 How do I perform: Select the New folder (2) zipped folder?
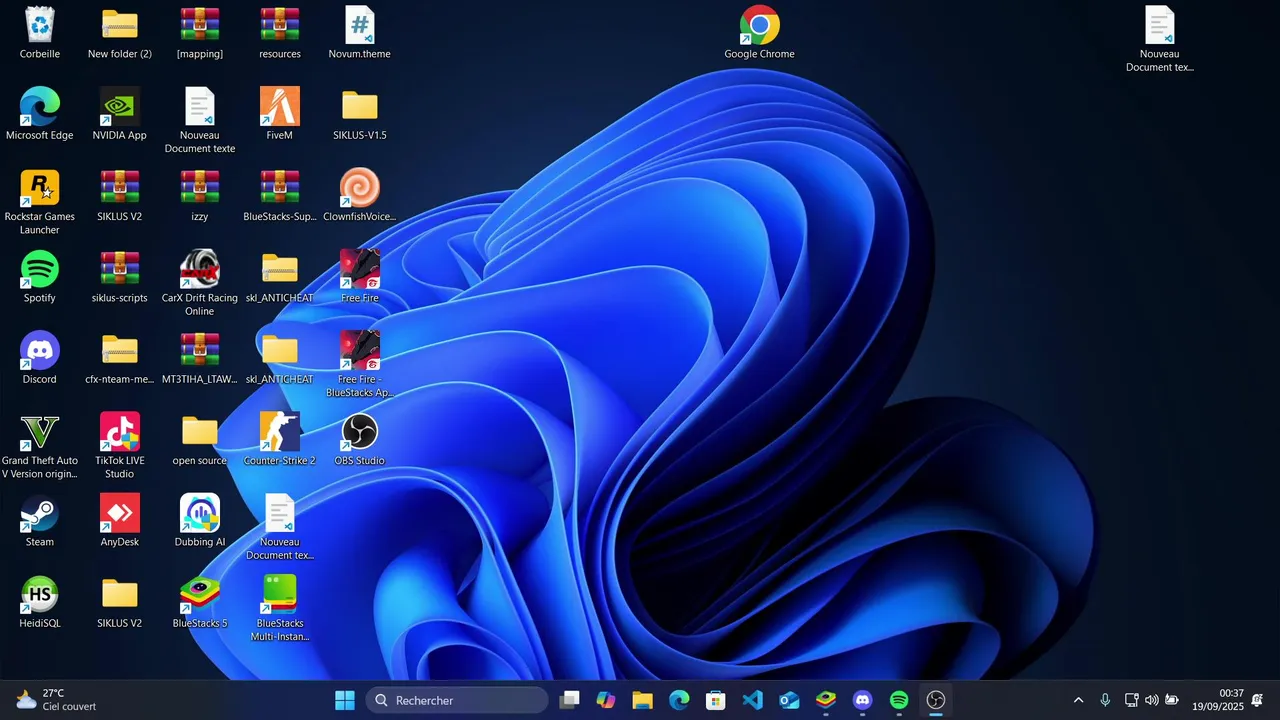pos(120,25)
